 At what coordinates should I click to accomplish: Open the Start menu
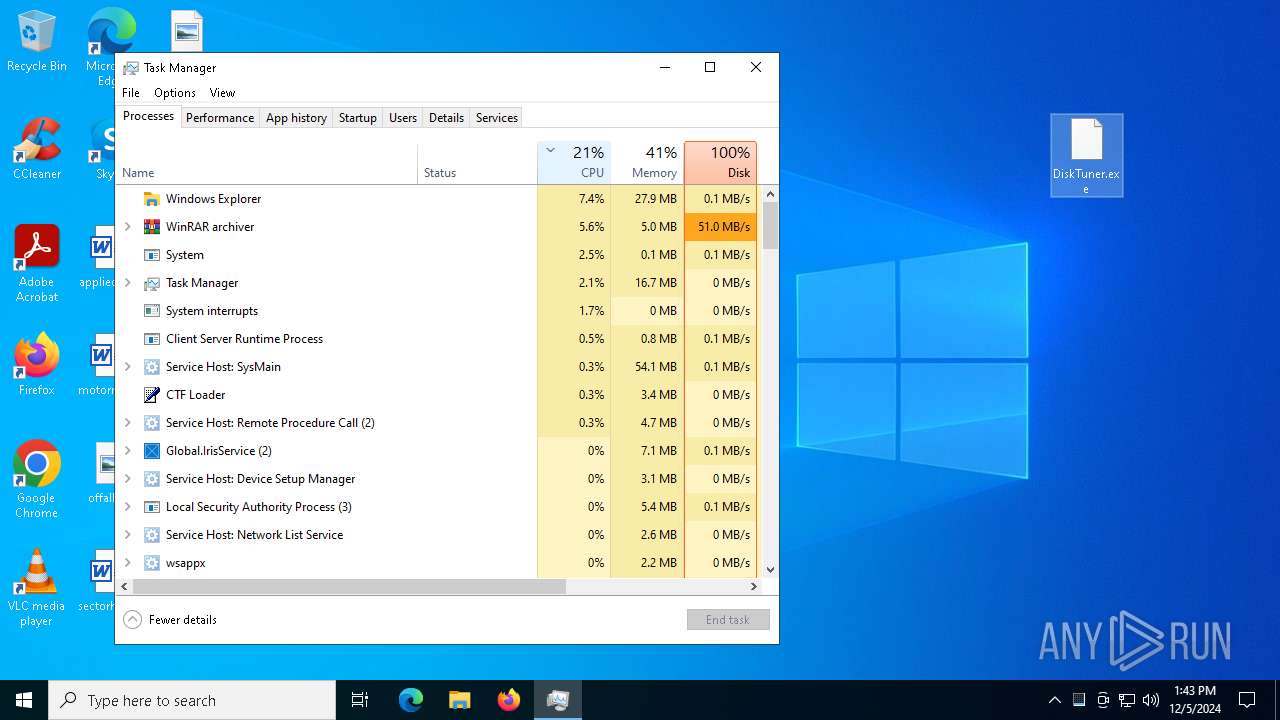(24, 700)
